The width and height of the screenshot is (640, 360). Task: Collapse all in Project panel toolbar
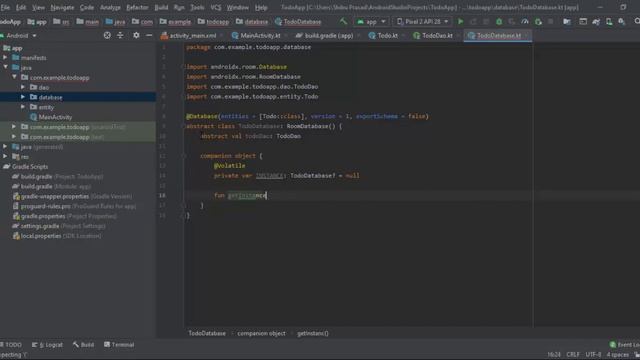tap(120, 36)
